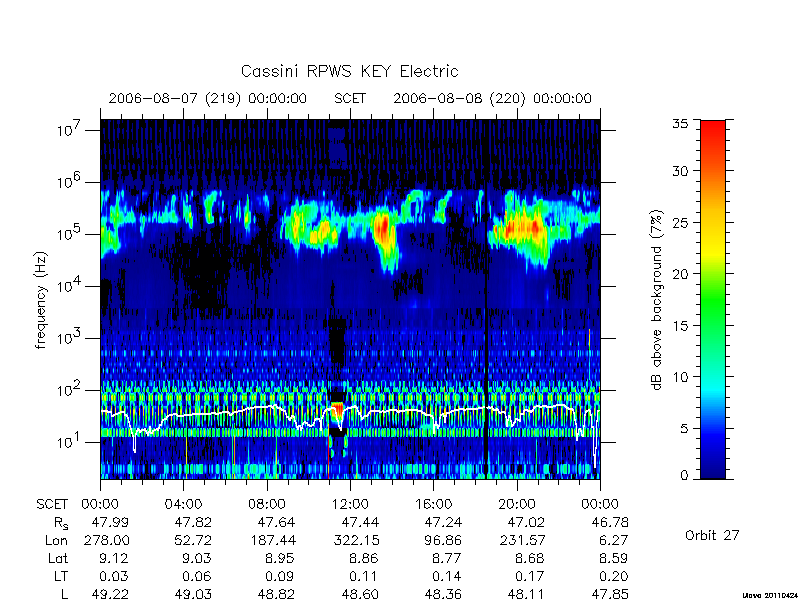Image resolution: width=800 pixels, height=600 pixels.
Task: Click the LT value 0.09
Action: 281,577
